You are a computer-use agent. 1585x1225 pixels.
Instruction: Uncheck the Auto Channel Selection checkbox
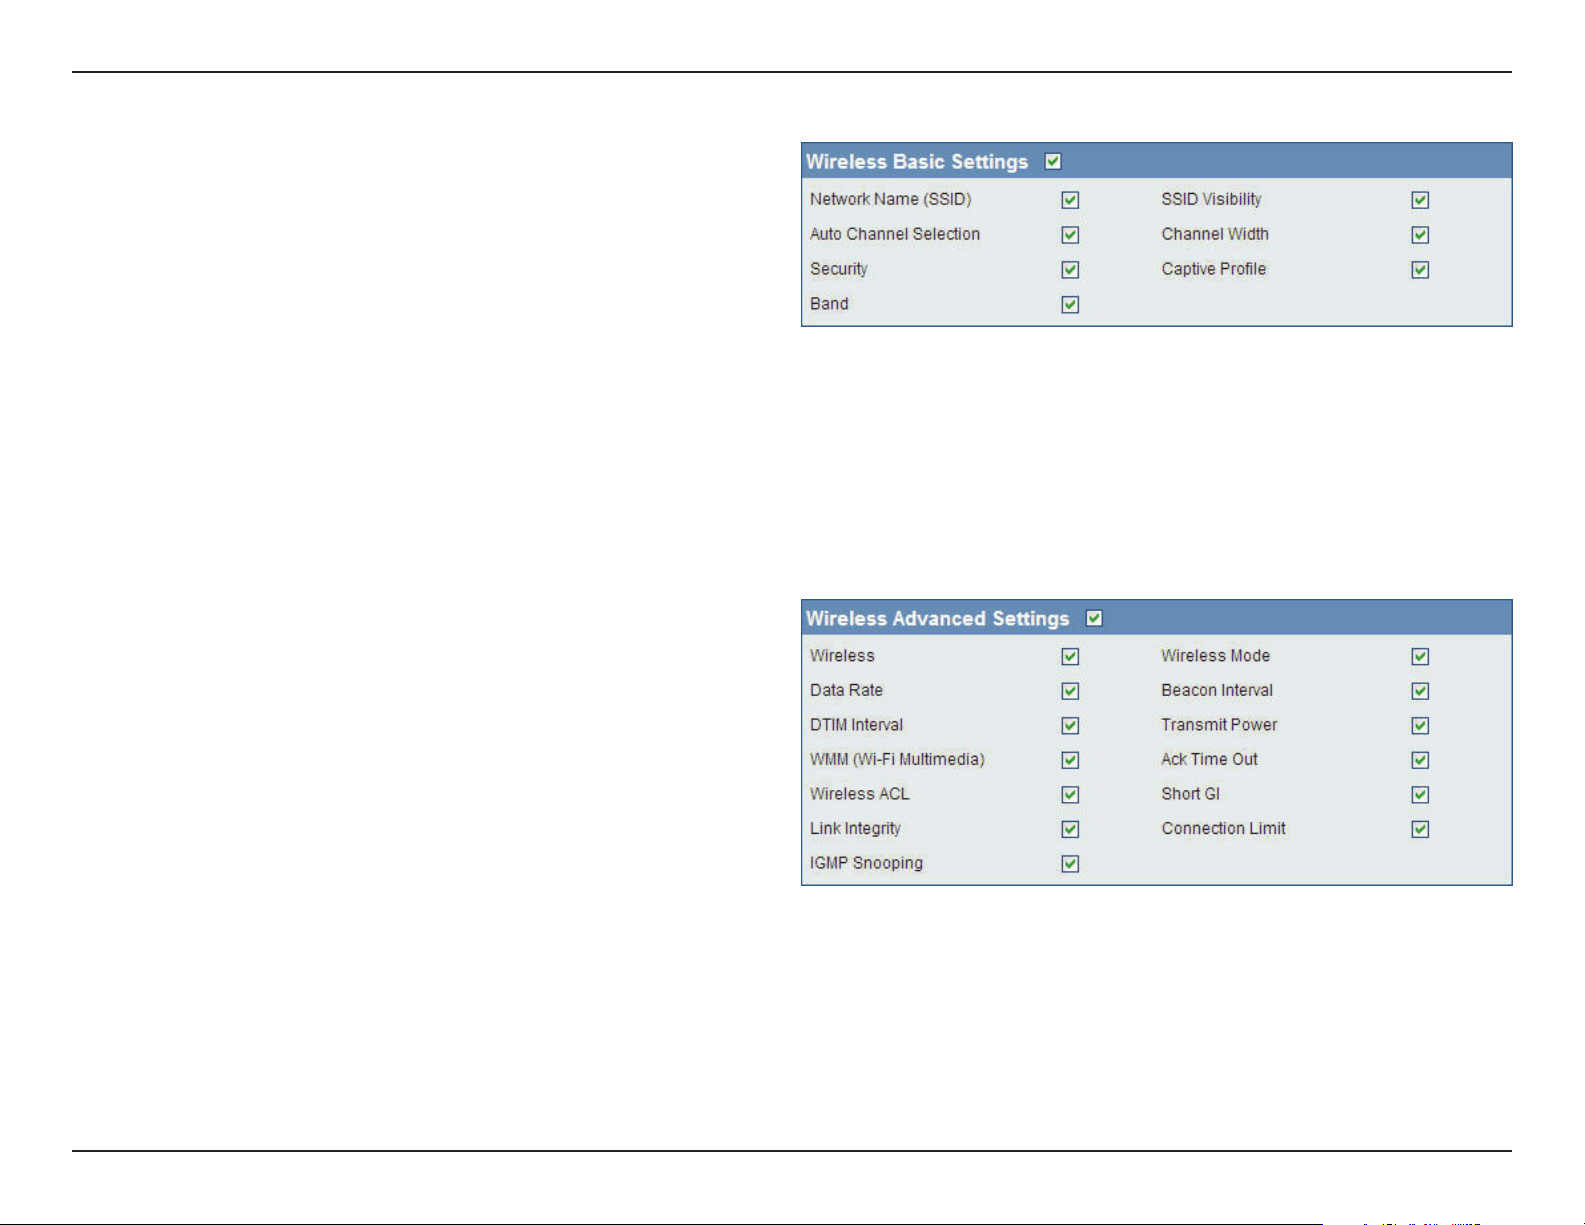pos(1070,235)
